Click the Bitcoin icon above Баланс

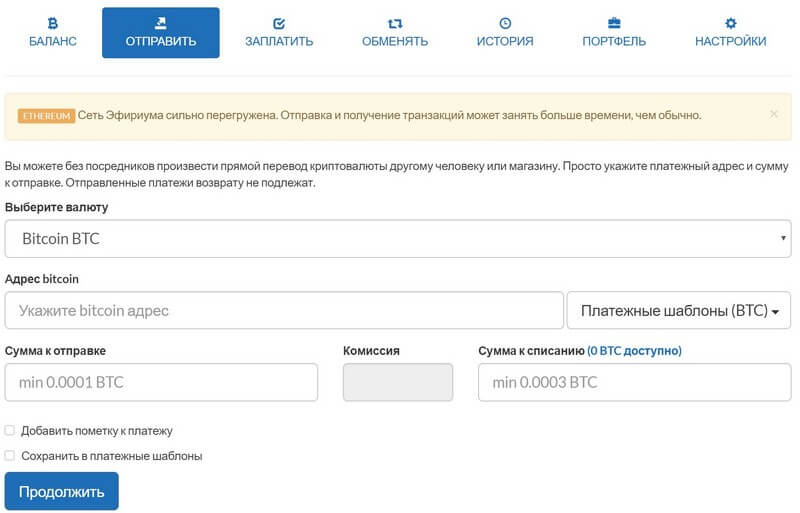52,22
